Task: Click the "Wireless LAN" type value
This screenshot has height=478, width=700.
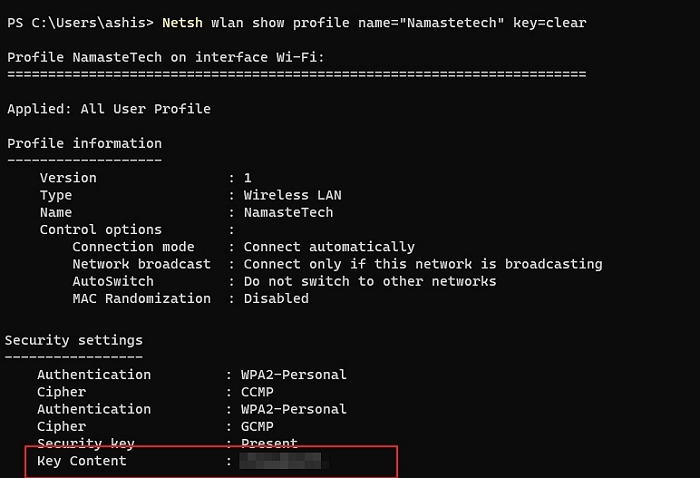Action: click(x=292, y=195)
